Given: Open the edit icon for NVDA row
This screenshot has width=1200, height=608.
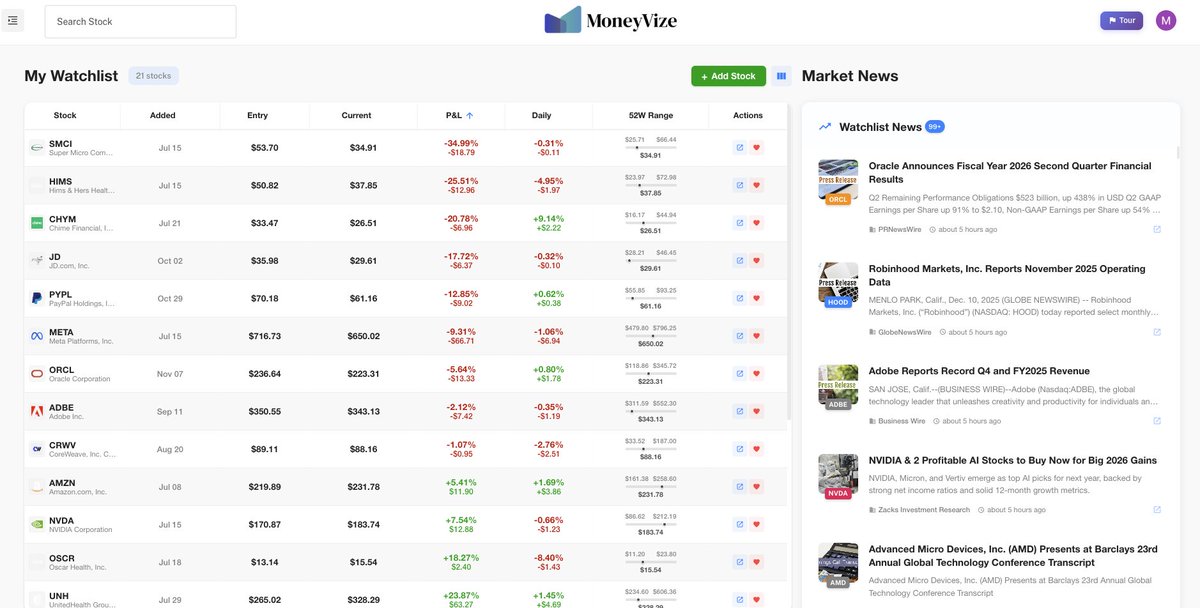Looking at the screenshot, I should (x=740, y=524).
